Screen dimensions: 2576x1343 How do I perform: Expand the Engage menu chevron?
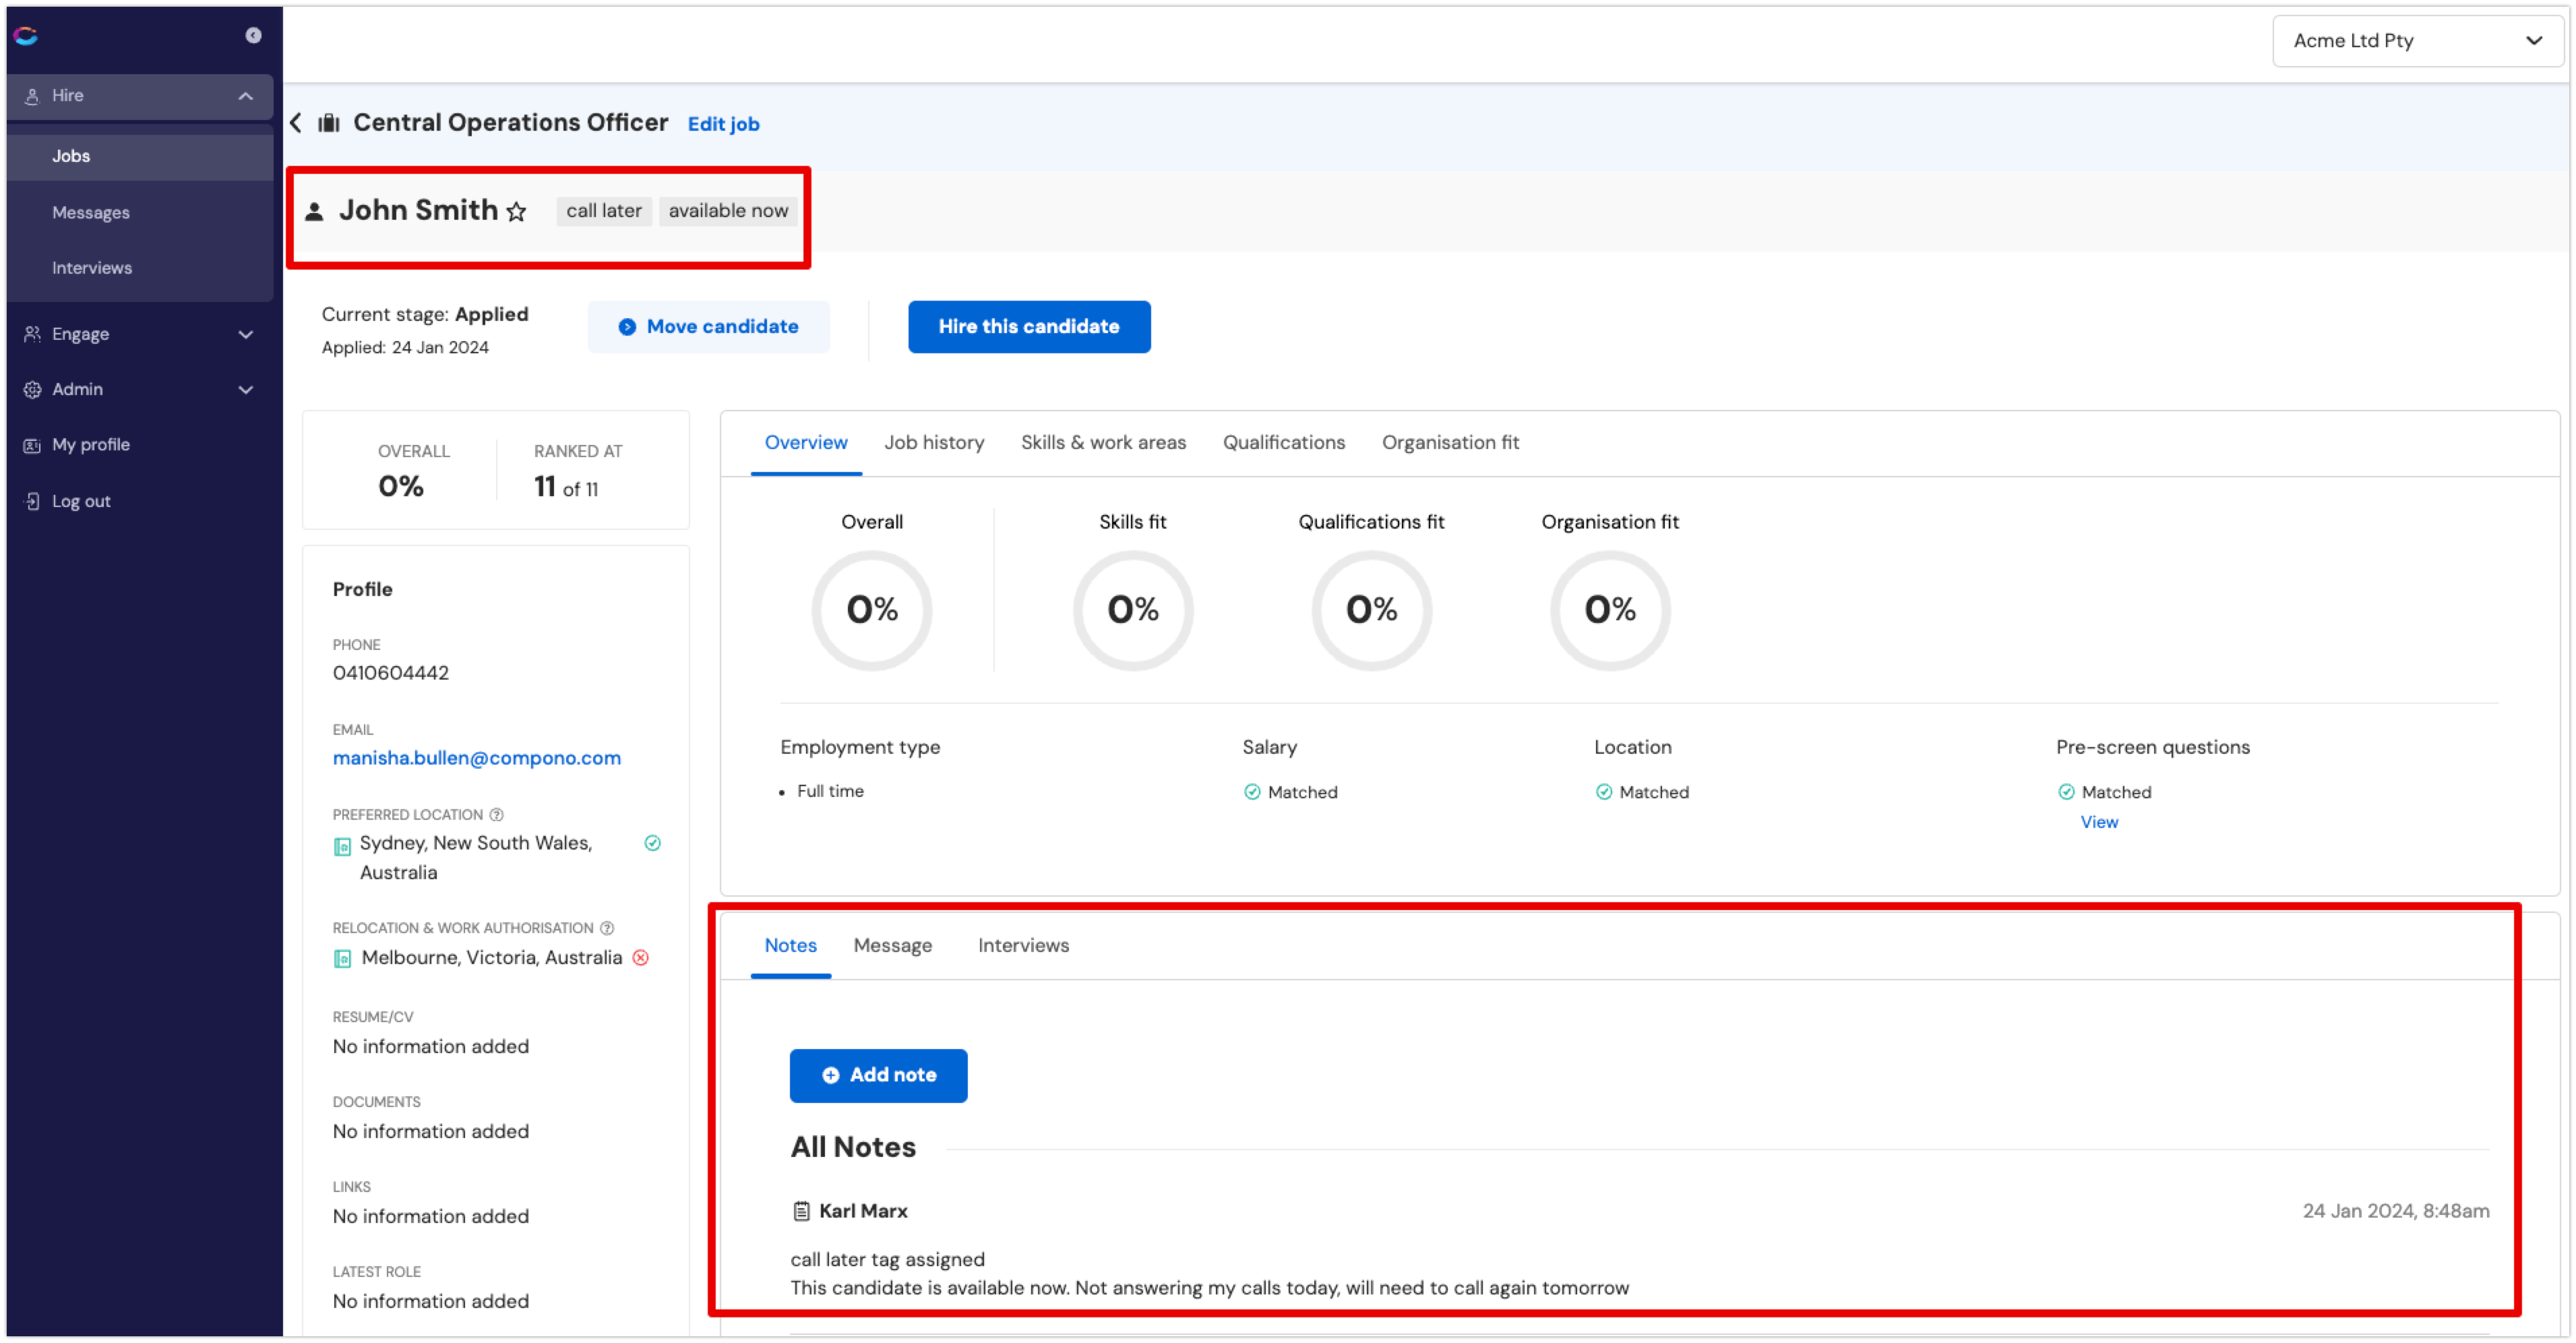click(x=245, y=335)
